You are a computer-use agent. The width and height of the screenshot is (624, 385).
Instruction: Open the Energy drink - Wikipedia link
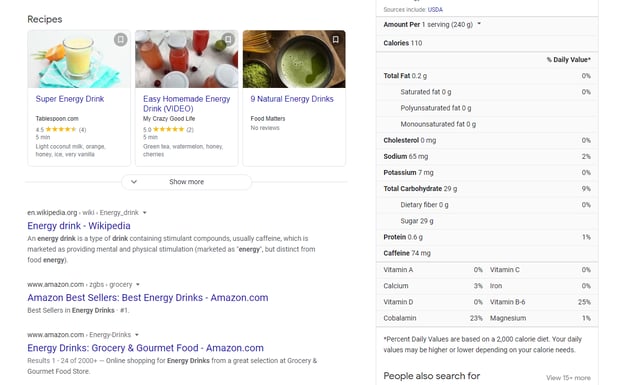79,226
